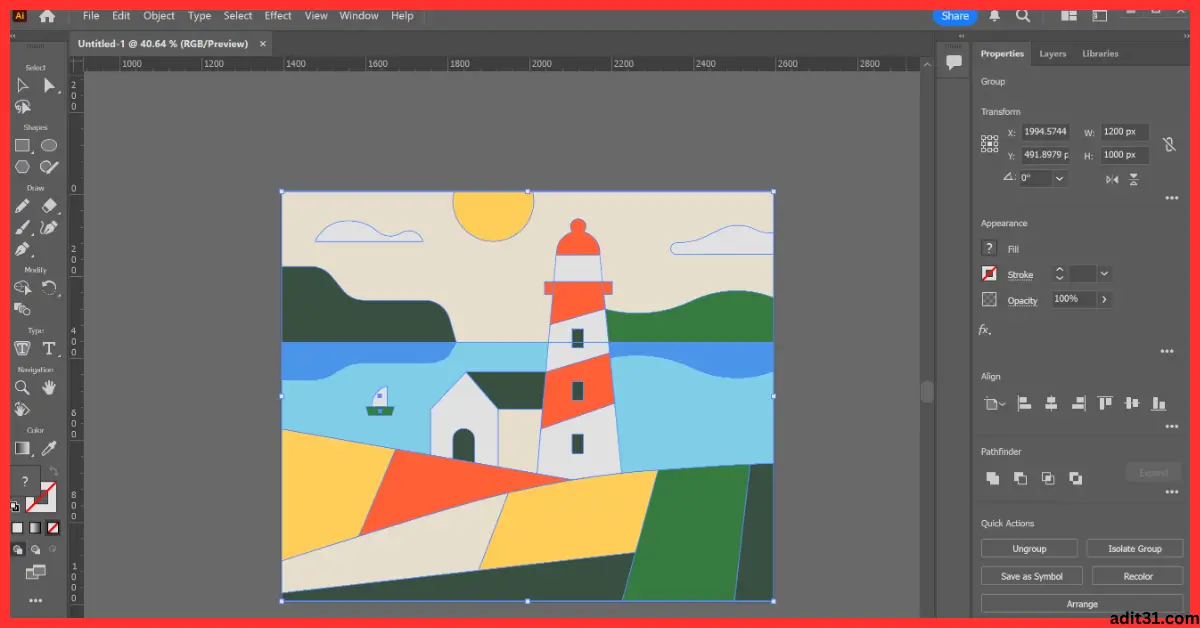
Task: Open the stroke weight unit dropdown
Action: point(1103,275)
